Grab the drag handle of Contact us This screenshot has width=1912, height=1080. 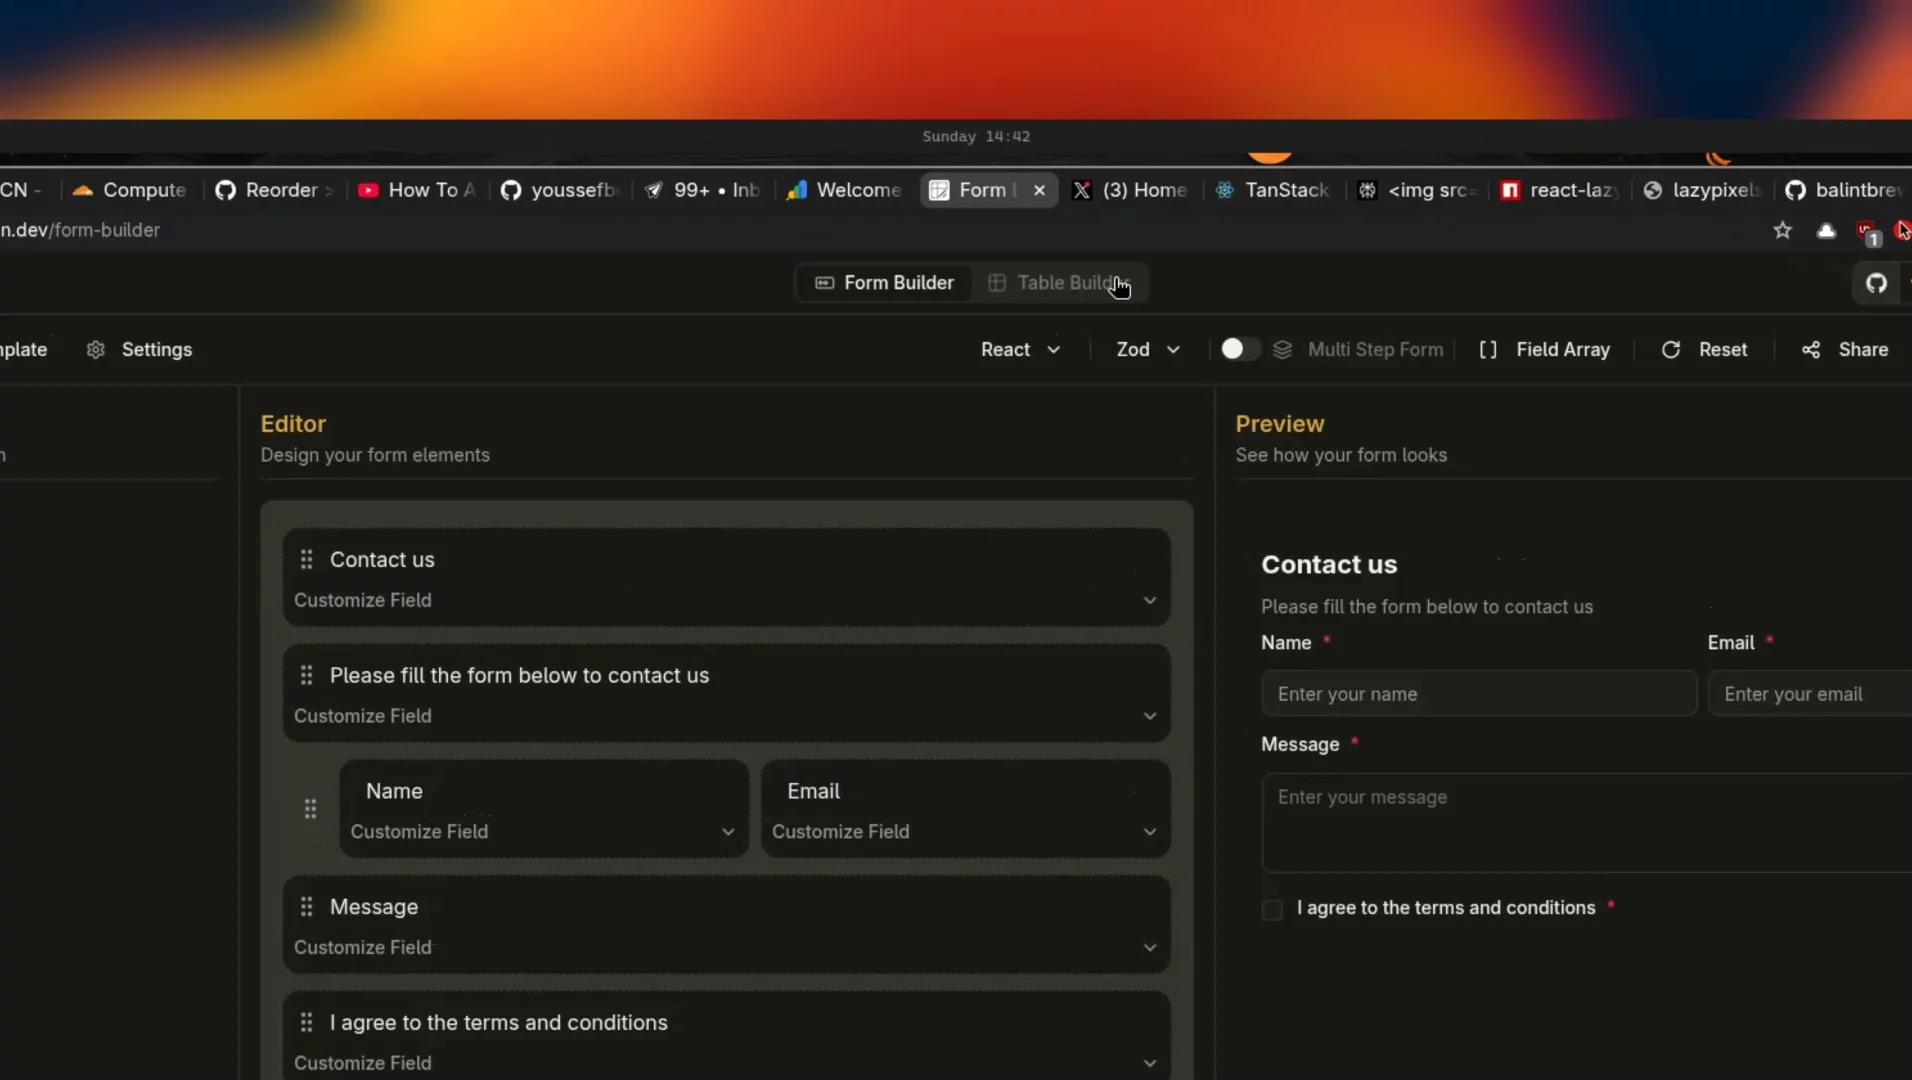[307, 559]
